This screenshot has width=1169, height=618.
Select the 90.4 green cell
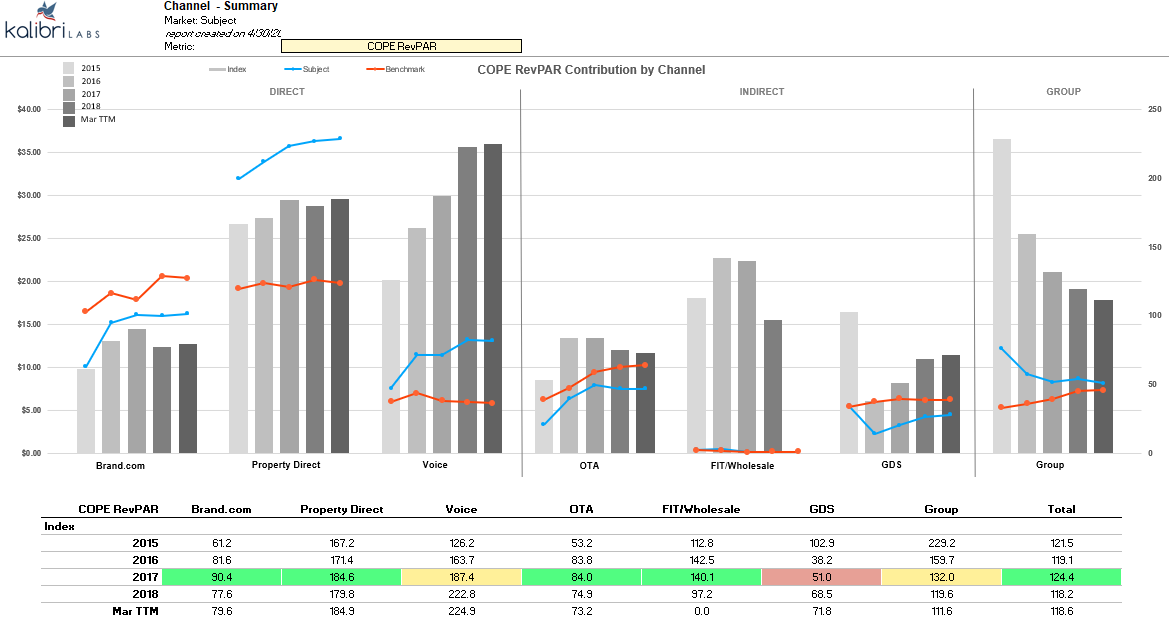[x=221, y=577]
